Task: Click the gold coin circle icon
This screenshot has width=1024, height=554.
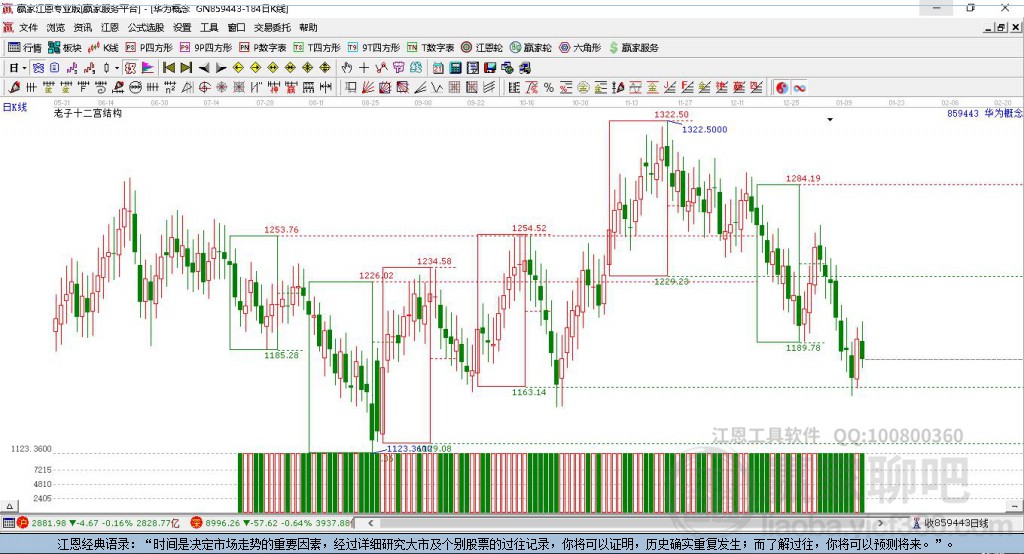Action: (x=583, y=88)
